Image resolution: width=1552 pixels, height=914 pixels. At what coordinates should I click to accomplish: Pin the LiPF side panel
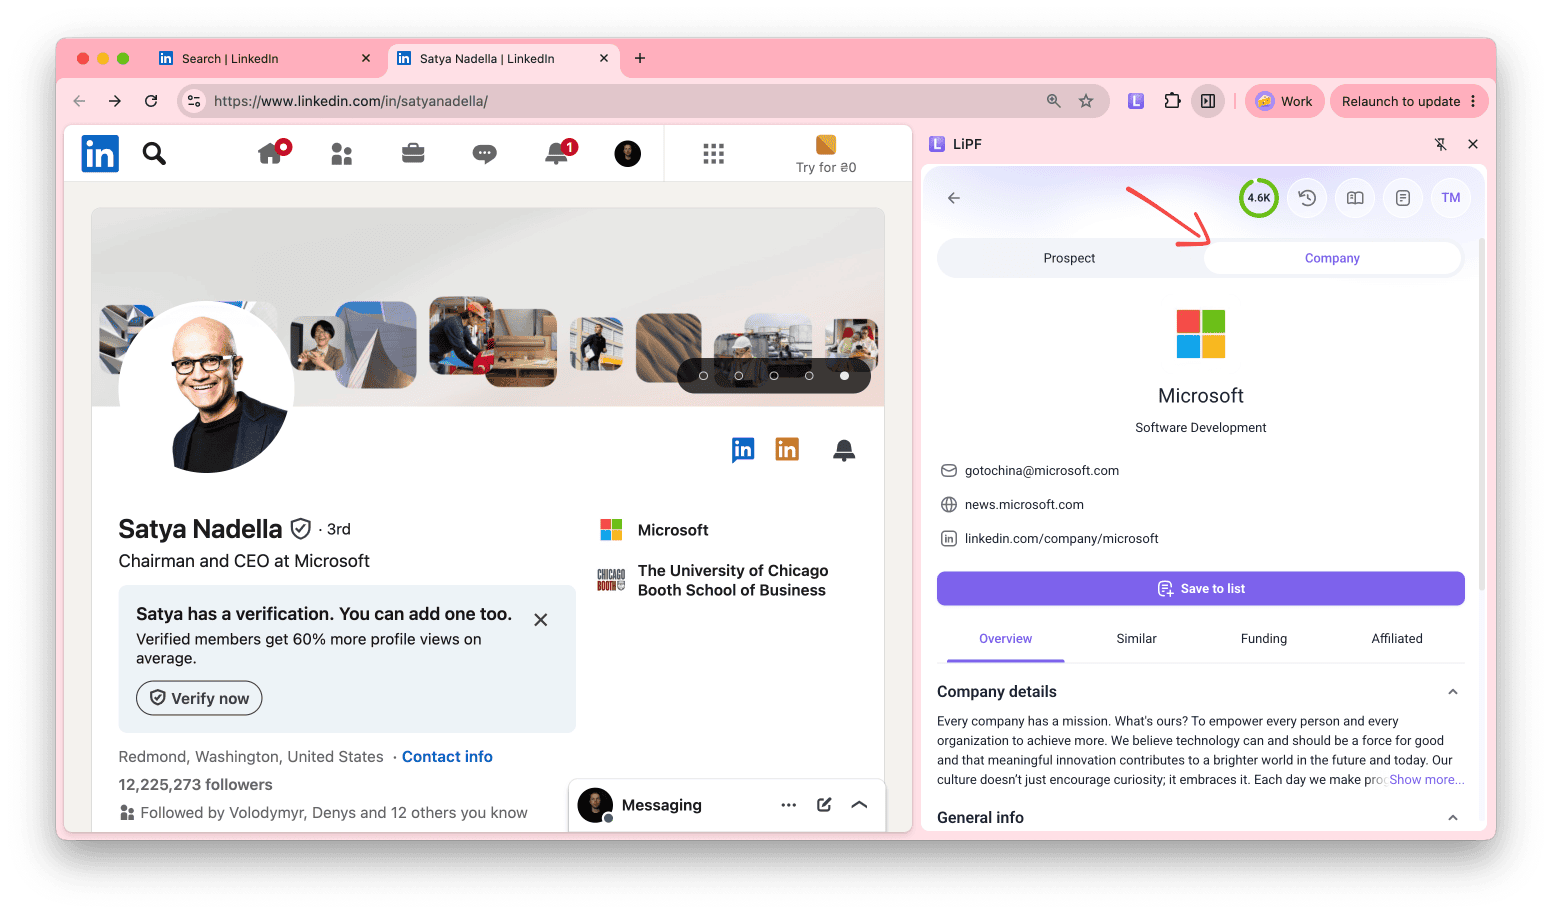point(1441,144)
